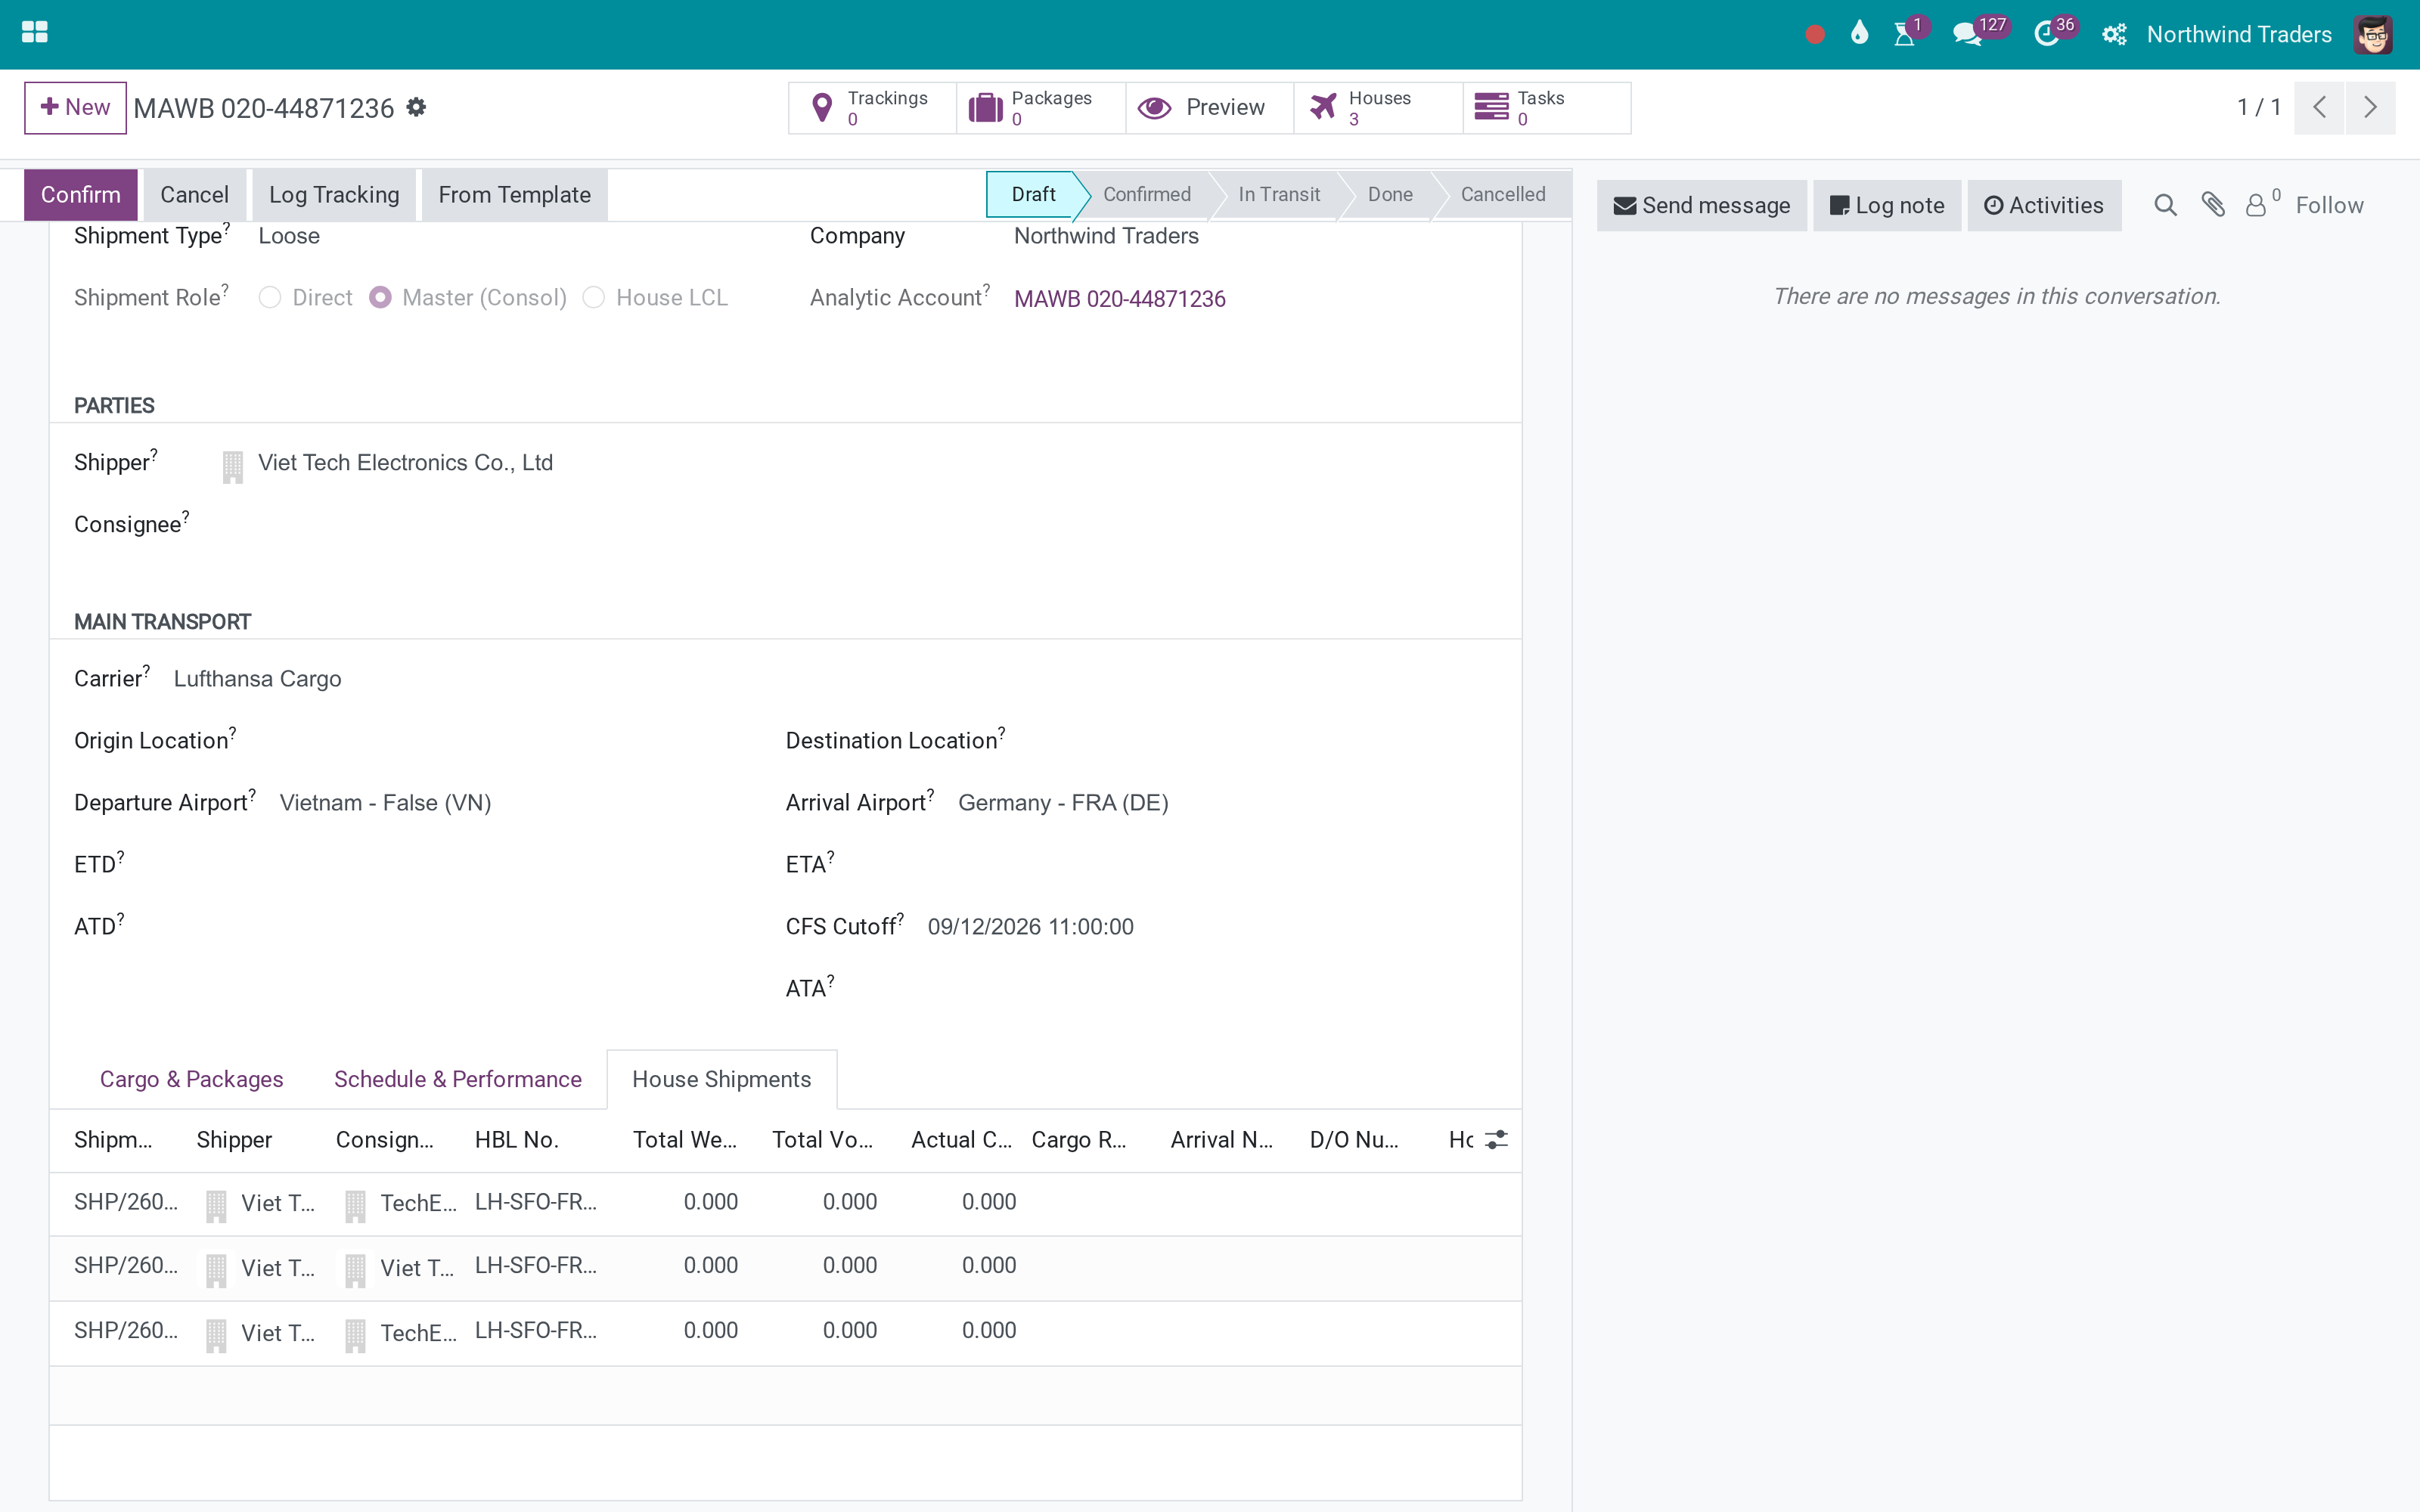This screenshot has height=1512, width=2420.
Task: Click Northwind Traders company switcher in top bar
Action: click(x=2239, y=35)
